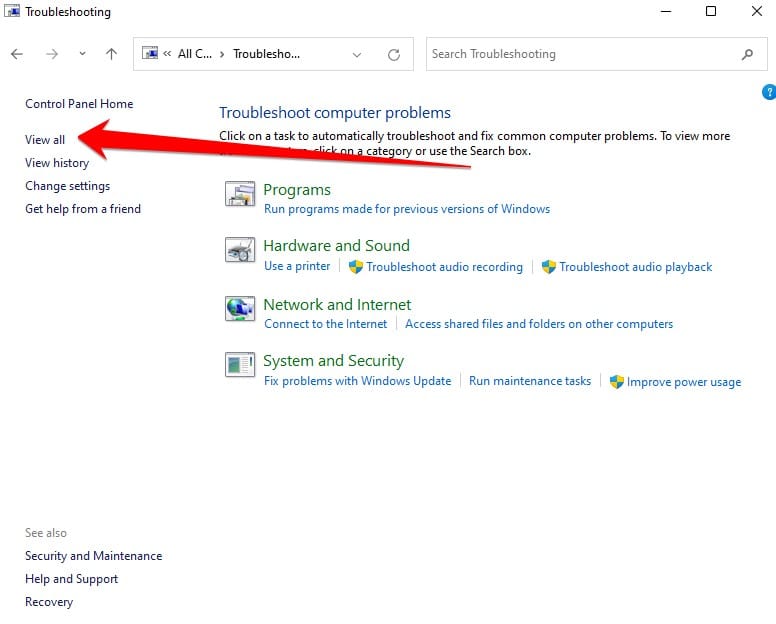Open the System and Security heading

[334, 361]
